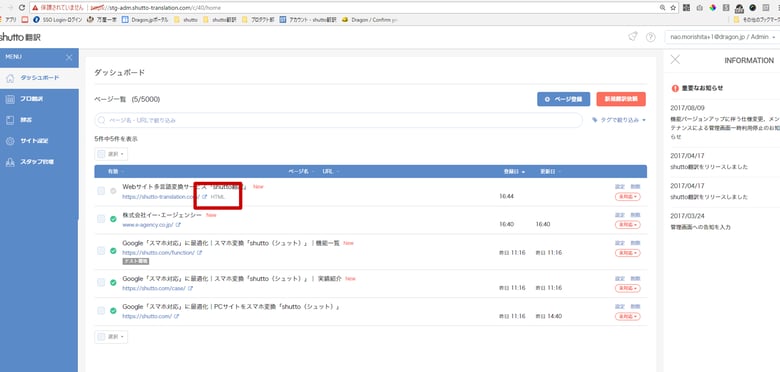The width and height of the screenshot is (780, 372).
Task: Open the https://shutto.com/function/ link
Action: pos(159,253)
